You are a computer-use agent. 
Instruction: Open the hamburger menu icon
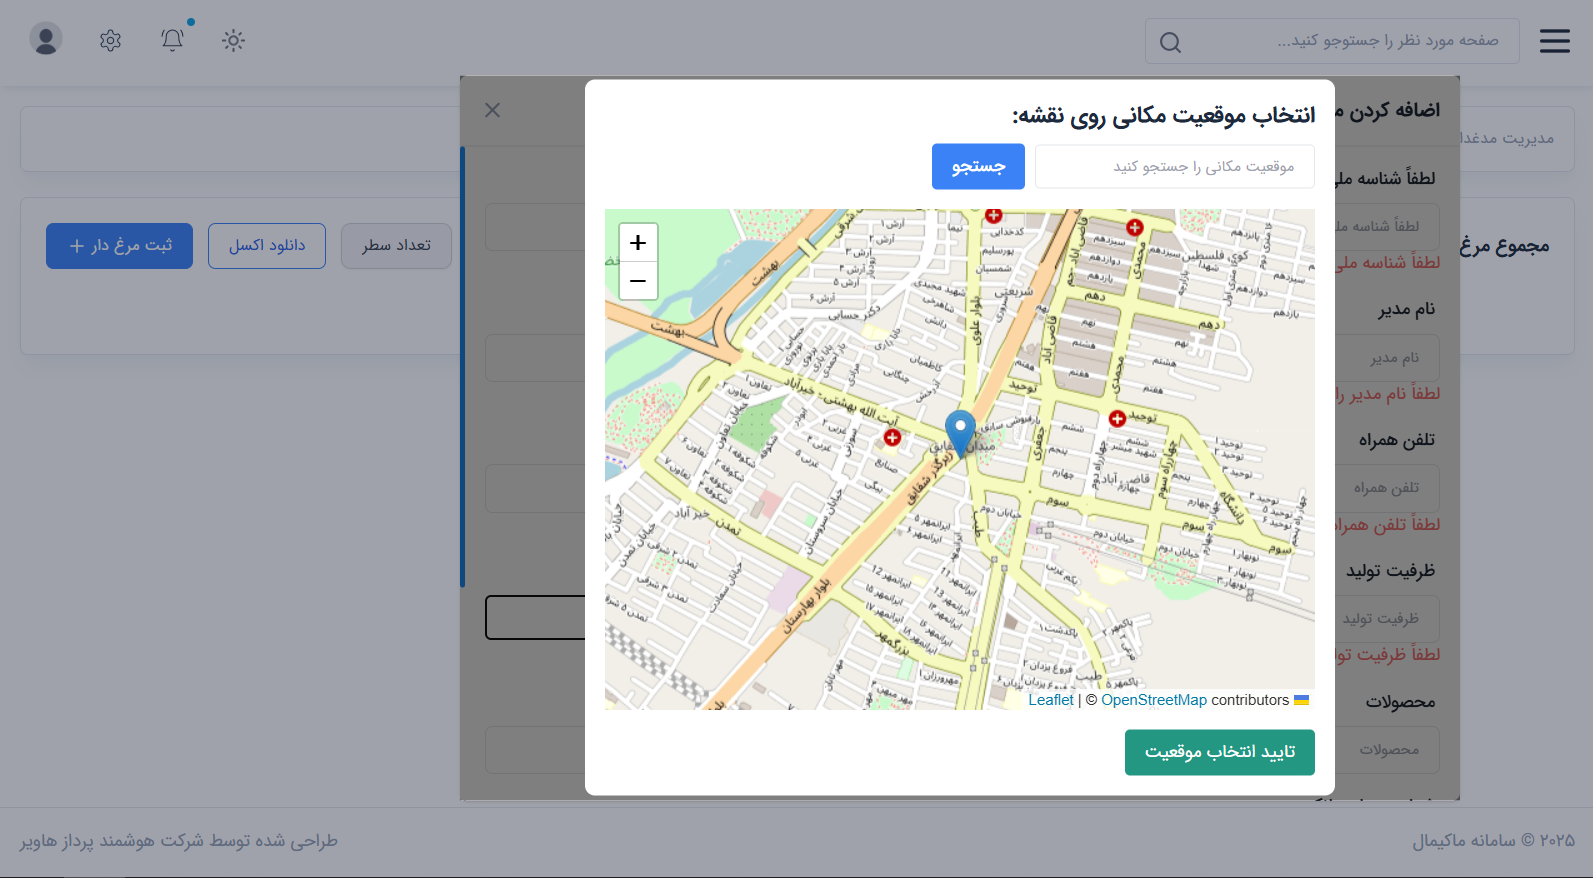pos(1554,41)
